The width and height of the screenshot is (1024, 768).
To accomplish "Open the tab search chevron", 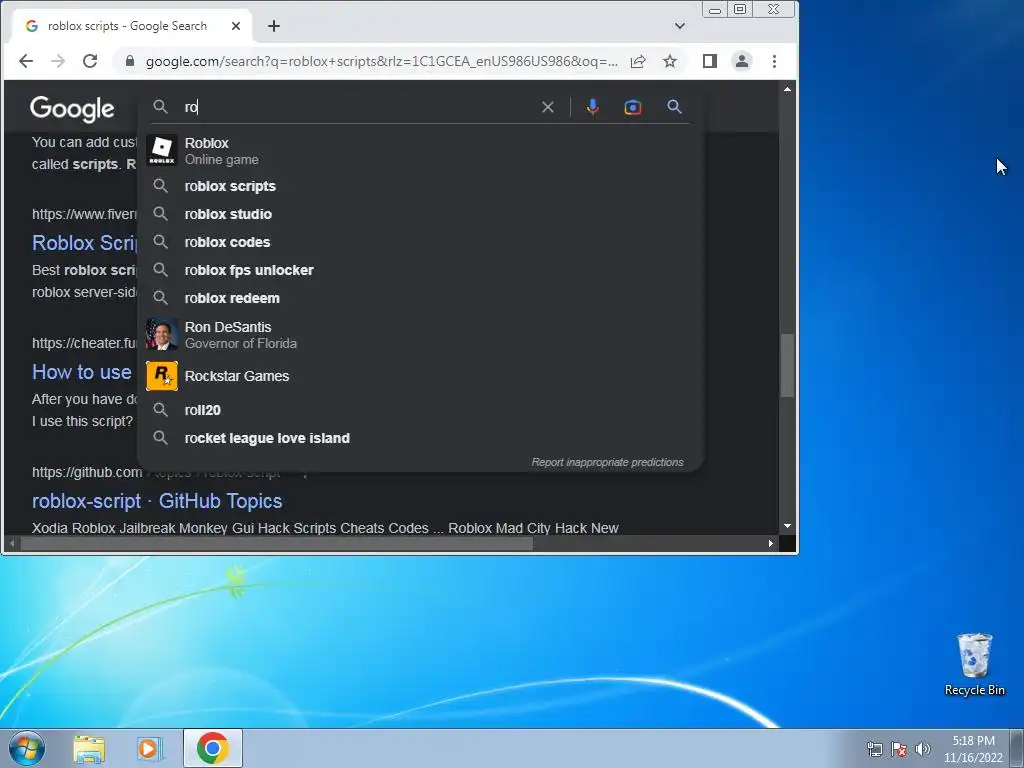I will [x=680, y=26].
